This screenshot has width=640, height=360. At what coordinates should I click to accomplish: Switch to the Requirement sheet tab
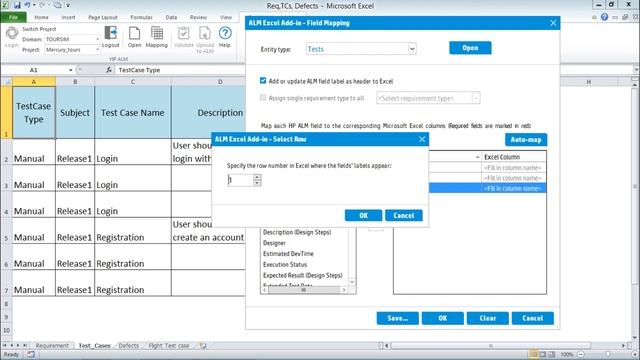(52, 345)
